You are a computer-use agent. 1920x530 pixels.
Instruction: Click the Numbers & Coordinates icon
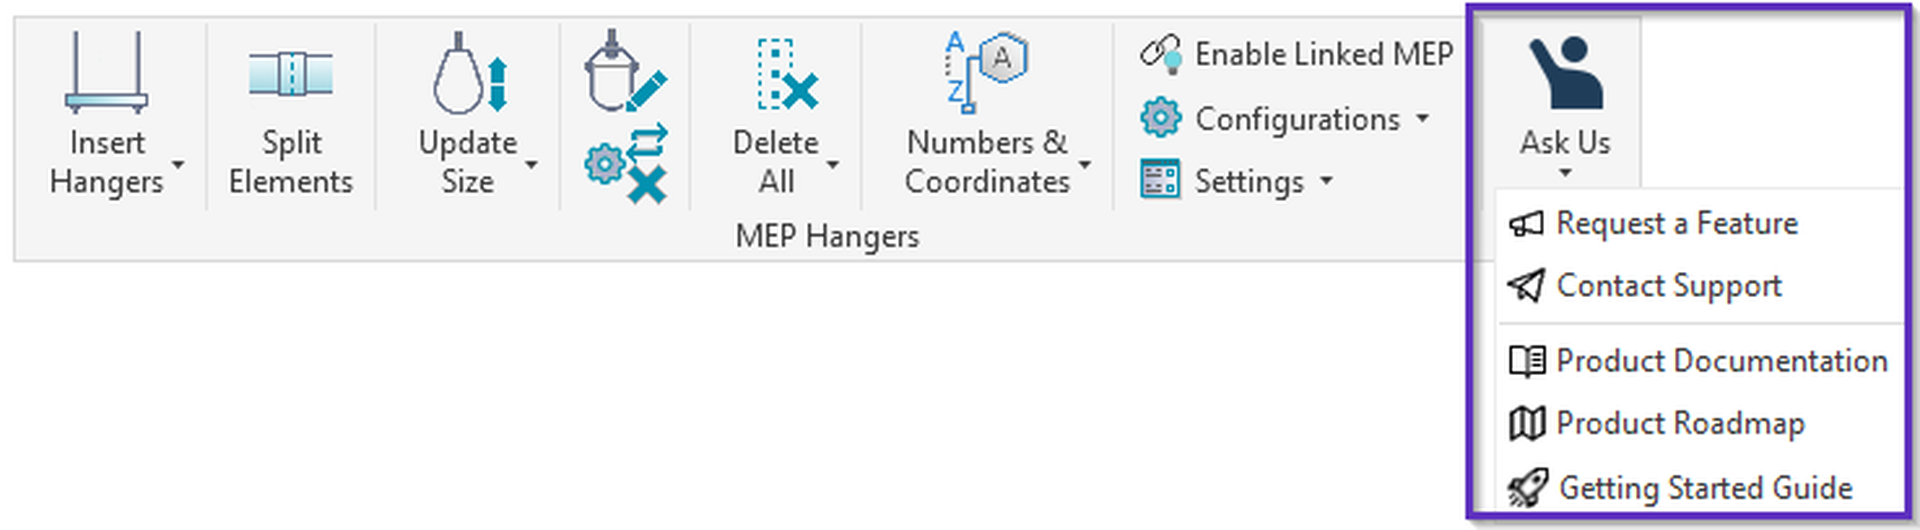click(986, 70)
